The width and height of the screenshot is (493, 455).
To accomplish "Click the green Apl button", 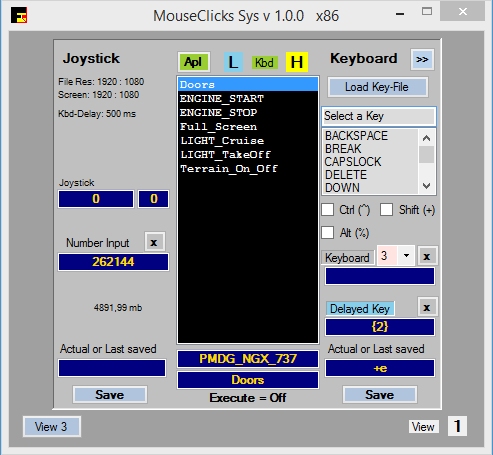I will (x=194, y=62).
